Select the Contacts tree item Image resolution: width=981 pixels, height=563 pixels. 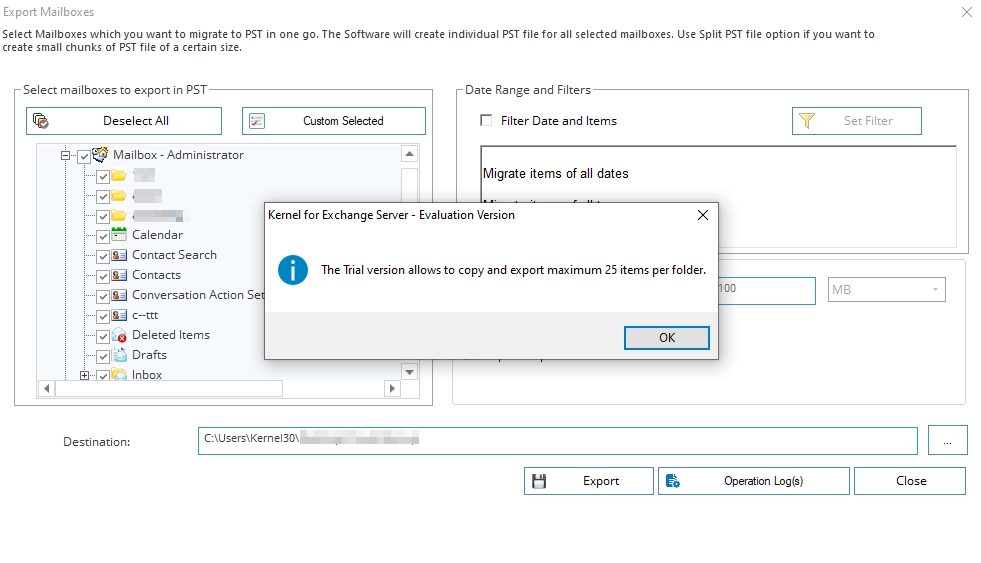156,275
